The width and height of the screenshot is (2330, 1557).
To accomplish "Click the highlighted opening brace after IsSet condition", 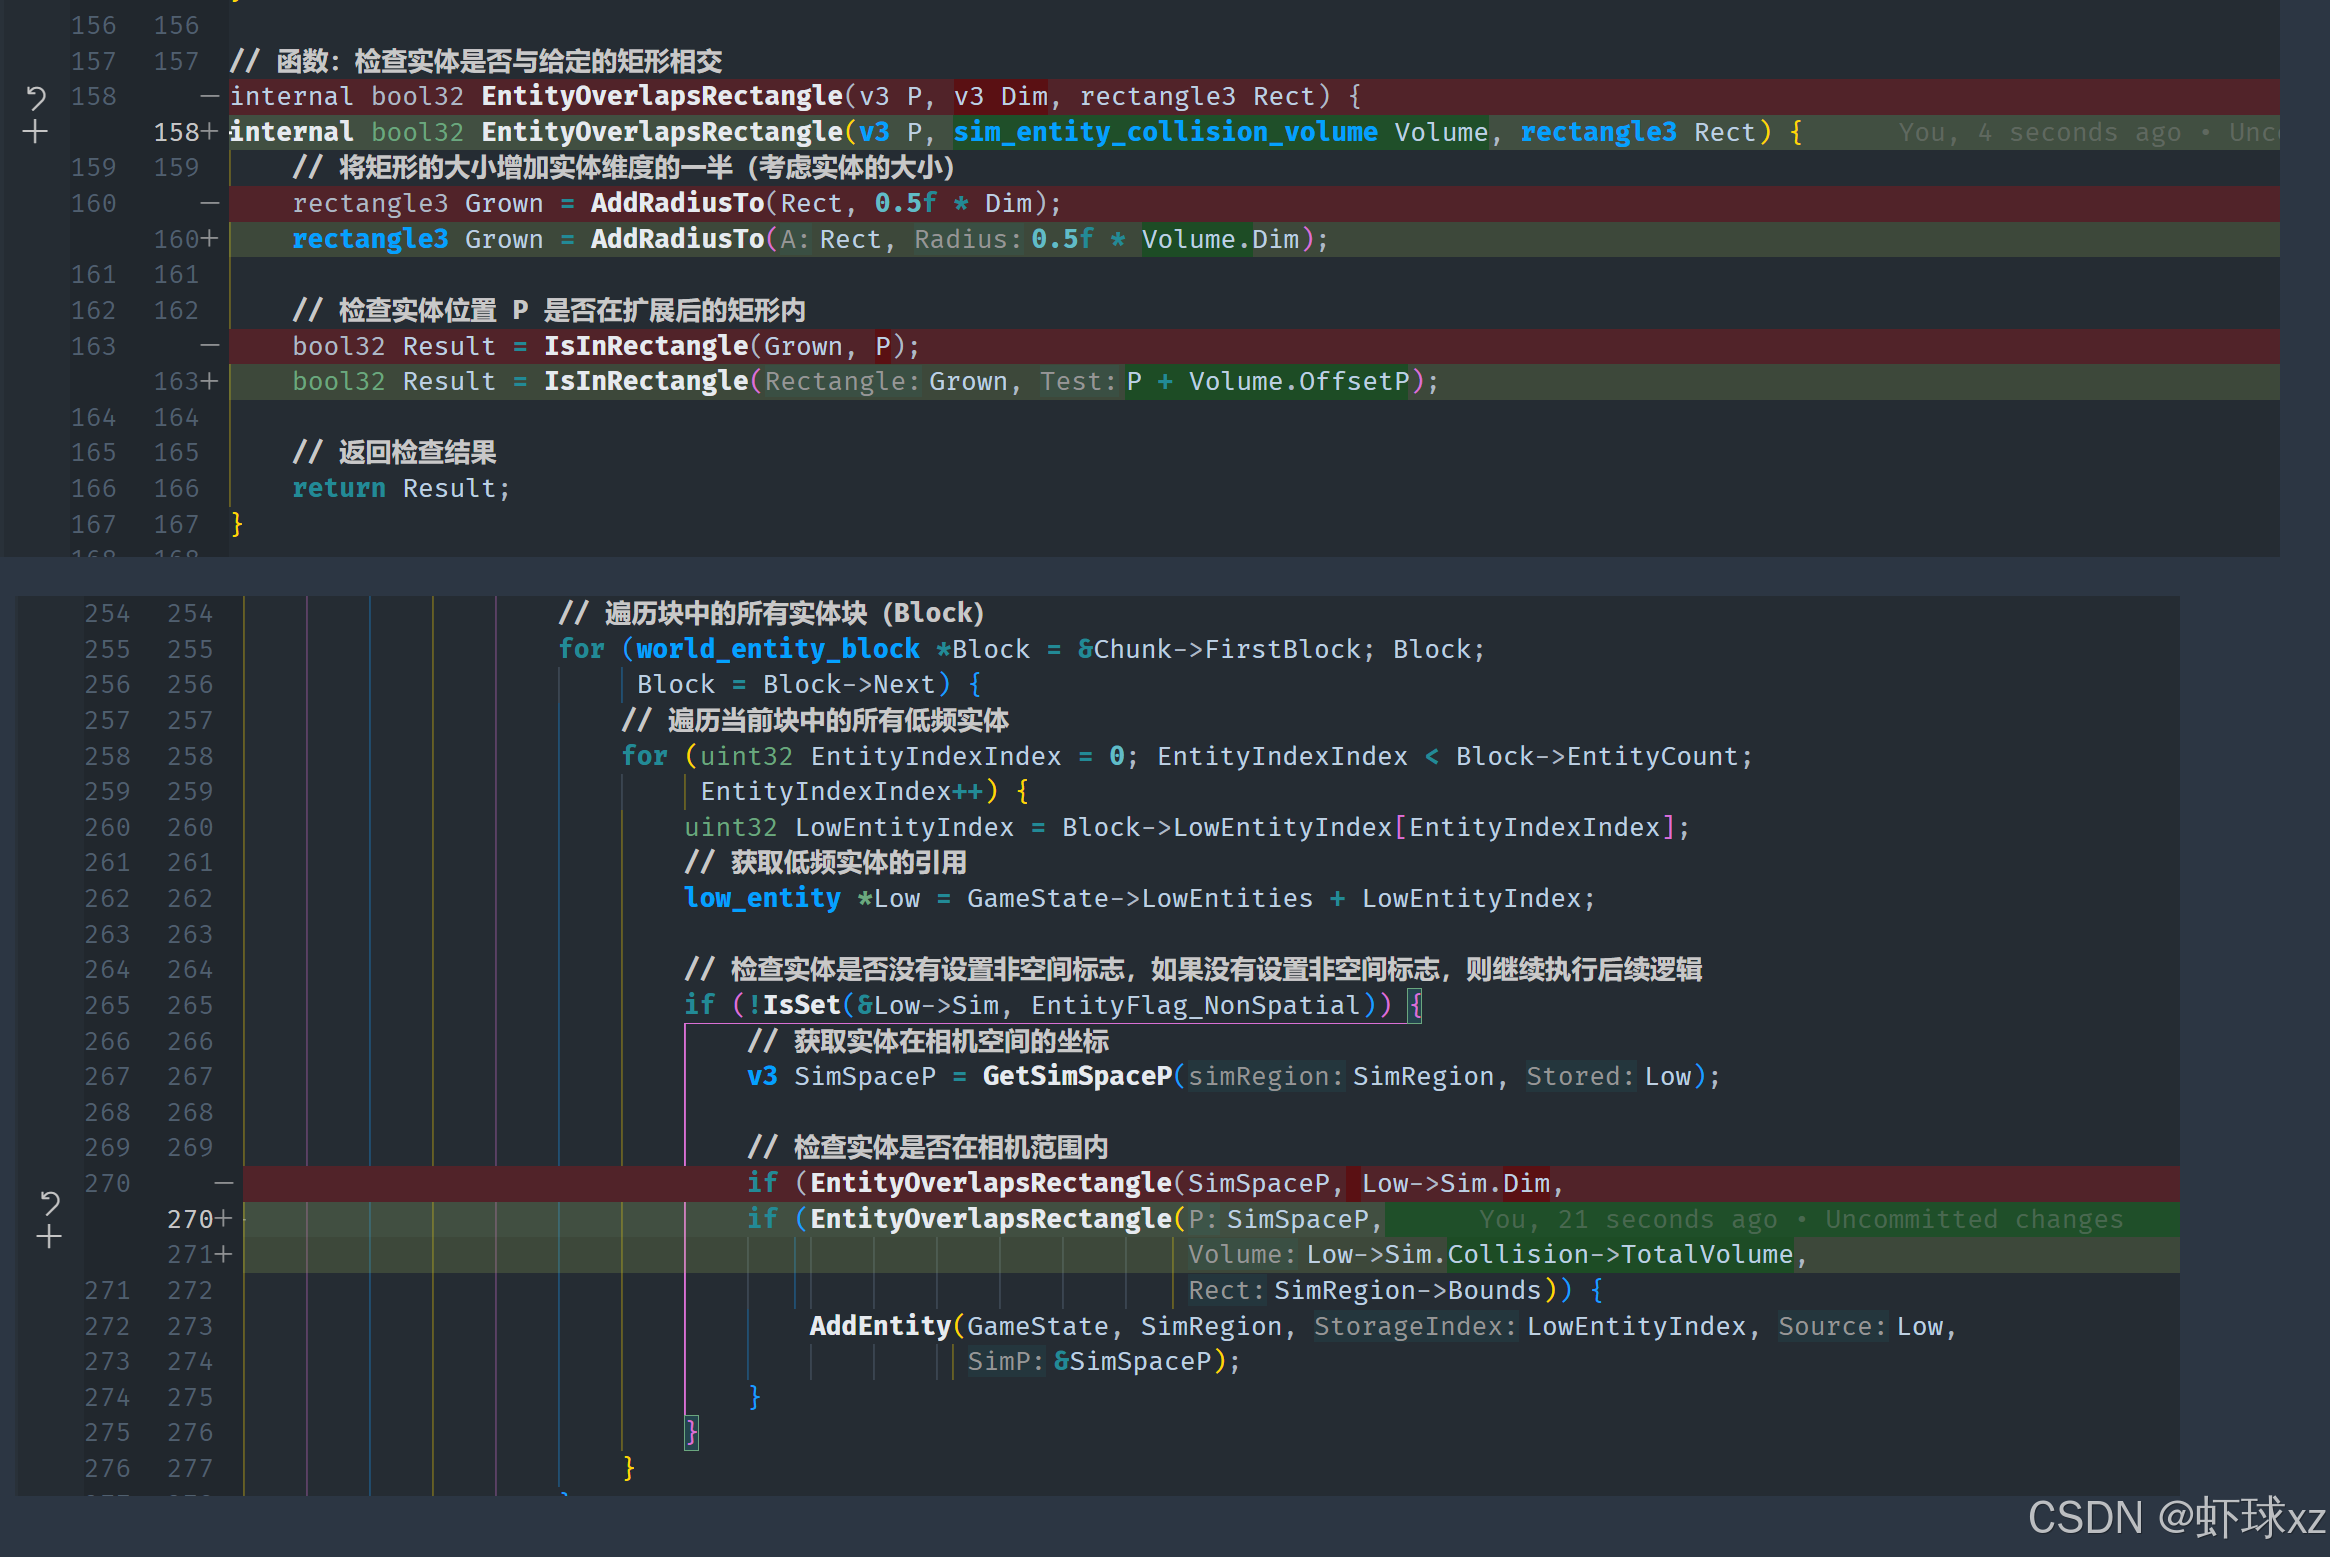I will pyautogui.click(x=1415, y=1005).
